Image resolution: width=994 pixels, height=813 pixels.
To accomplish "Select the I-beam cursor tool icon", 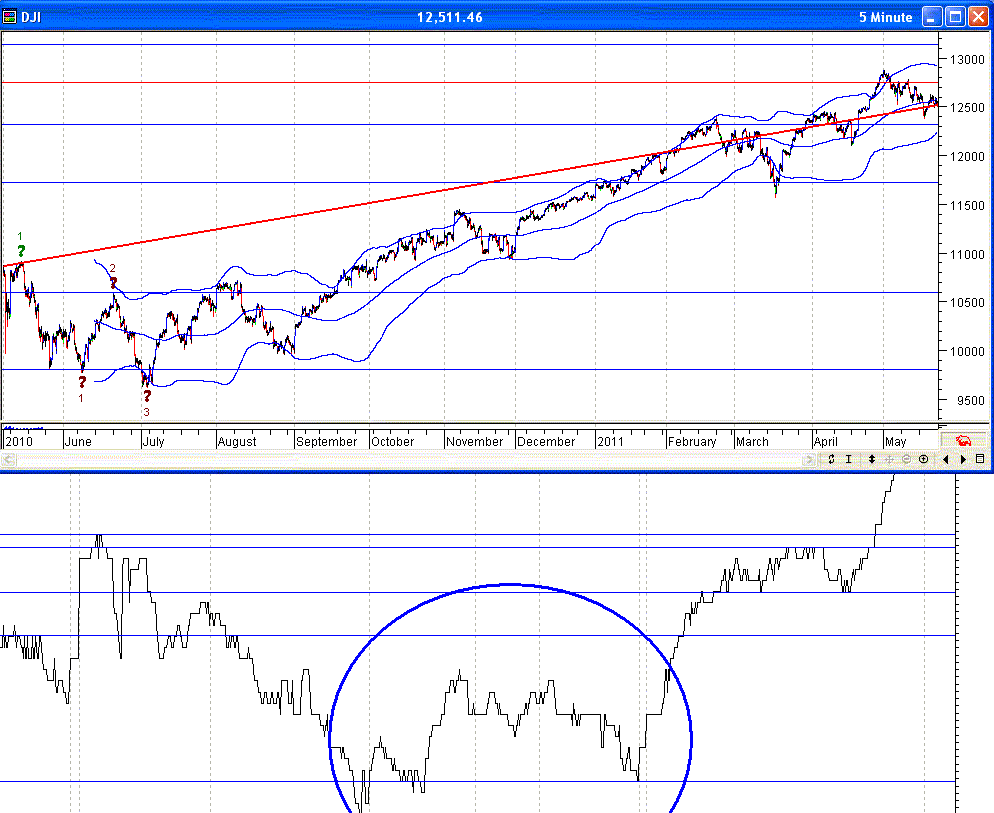I will pyautogui.click(x=848, y=459).
